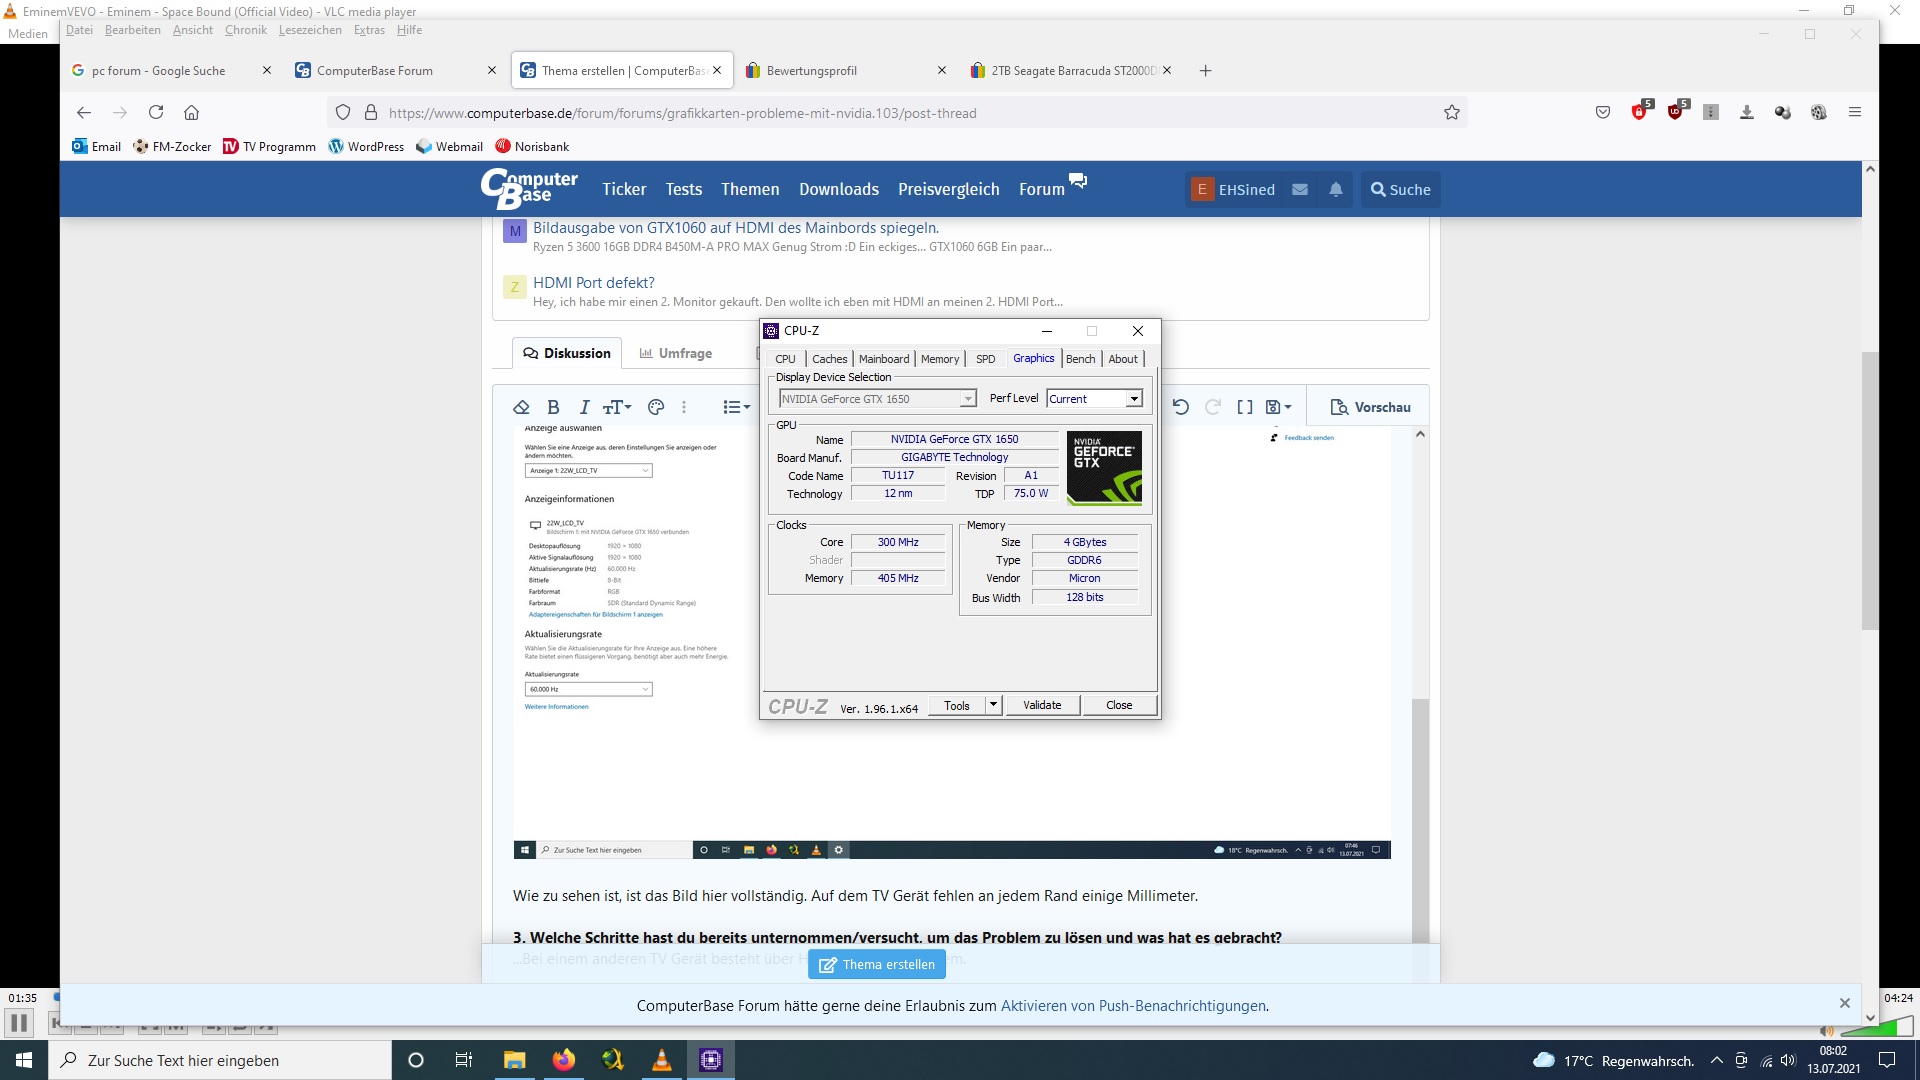This screenshot has height=1080, width=1920.
Task: Open the editor list options dropdown
Action: coord(737,407)
